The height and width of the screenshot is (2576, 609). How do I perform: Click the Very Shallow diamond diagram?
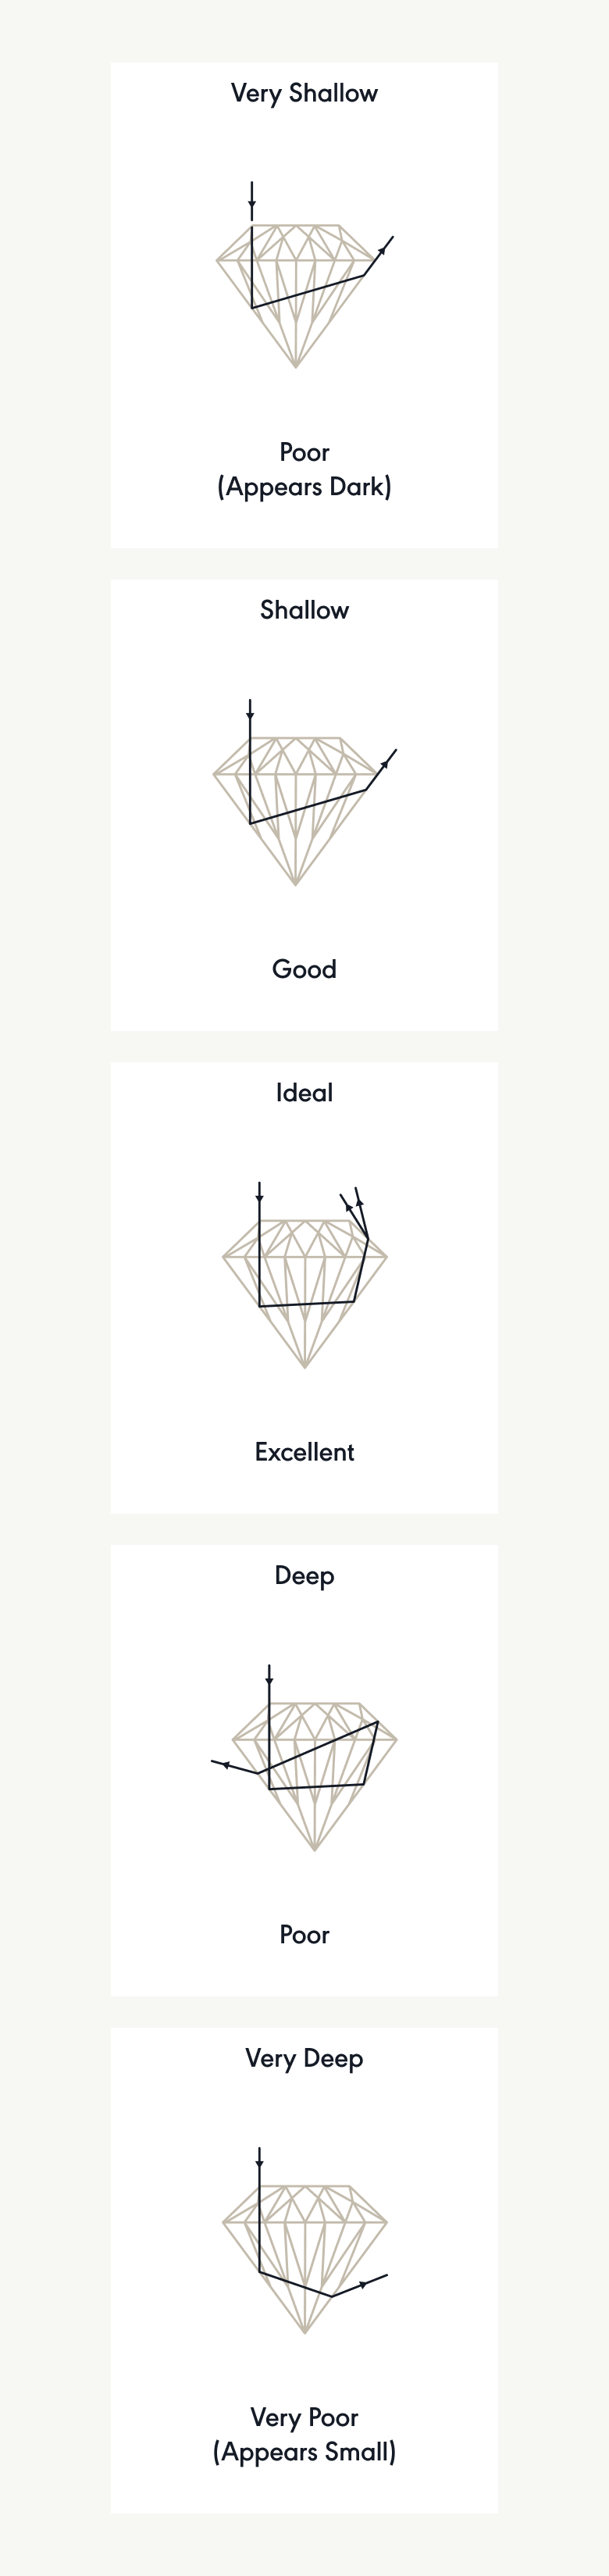305,275
